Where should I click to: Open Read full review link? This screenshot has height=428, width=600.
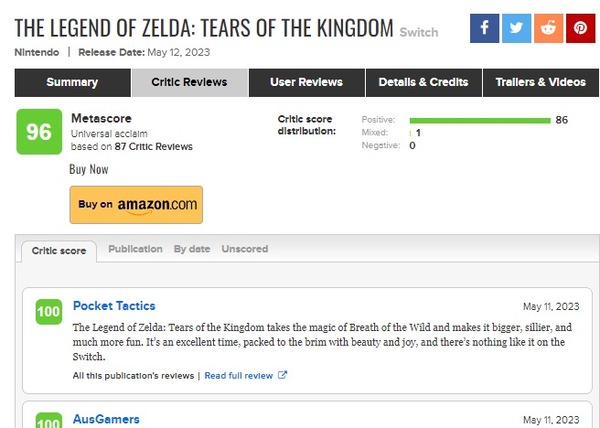(239, 376)
